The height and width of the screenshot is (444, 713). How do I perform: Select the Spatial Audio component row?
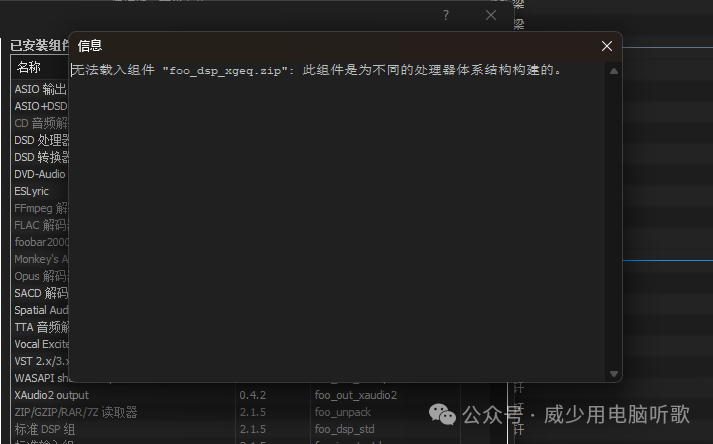tap(40, 310)
